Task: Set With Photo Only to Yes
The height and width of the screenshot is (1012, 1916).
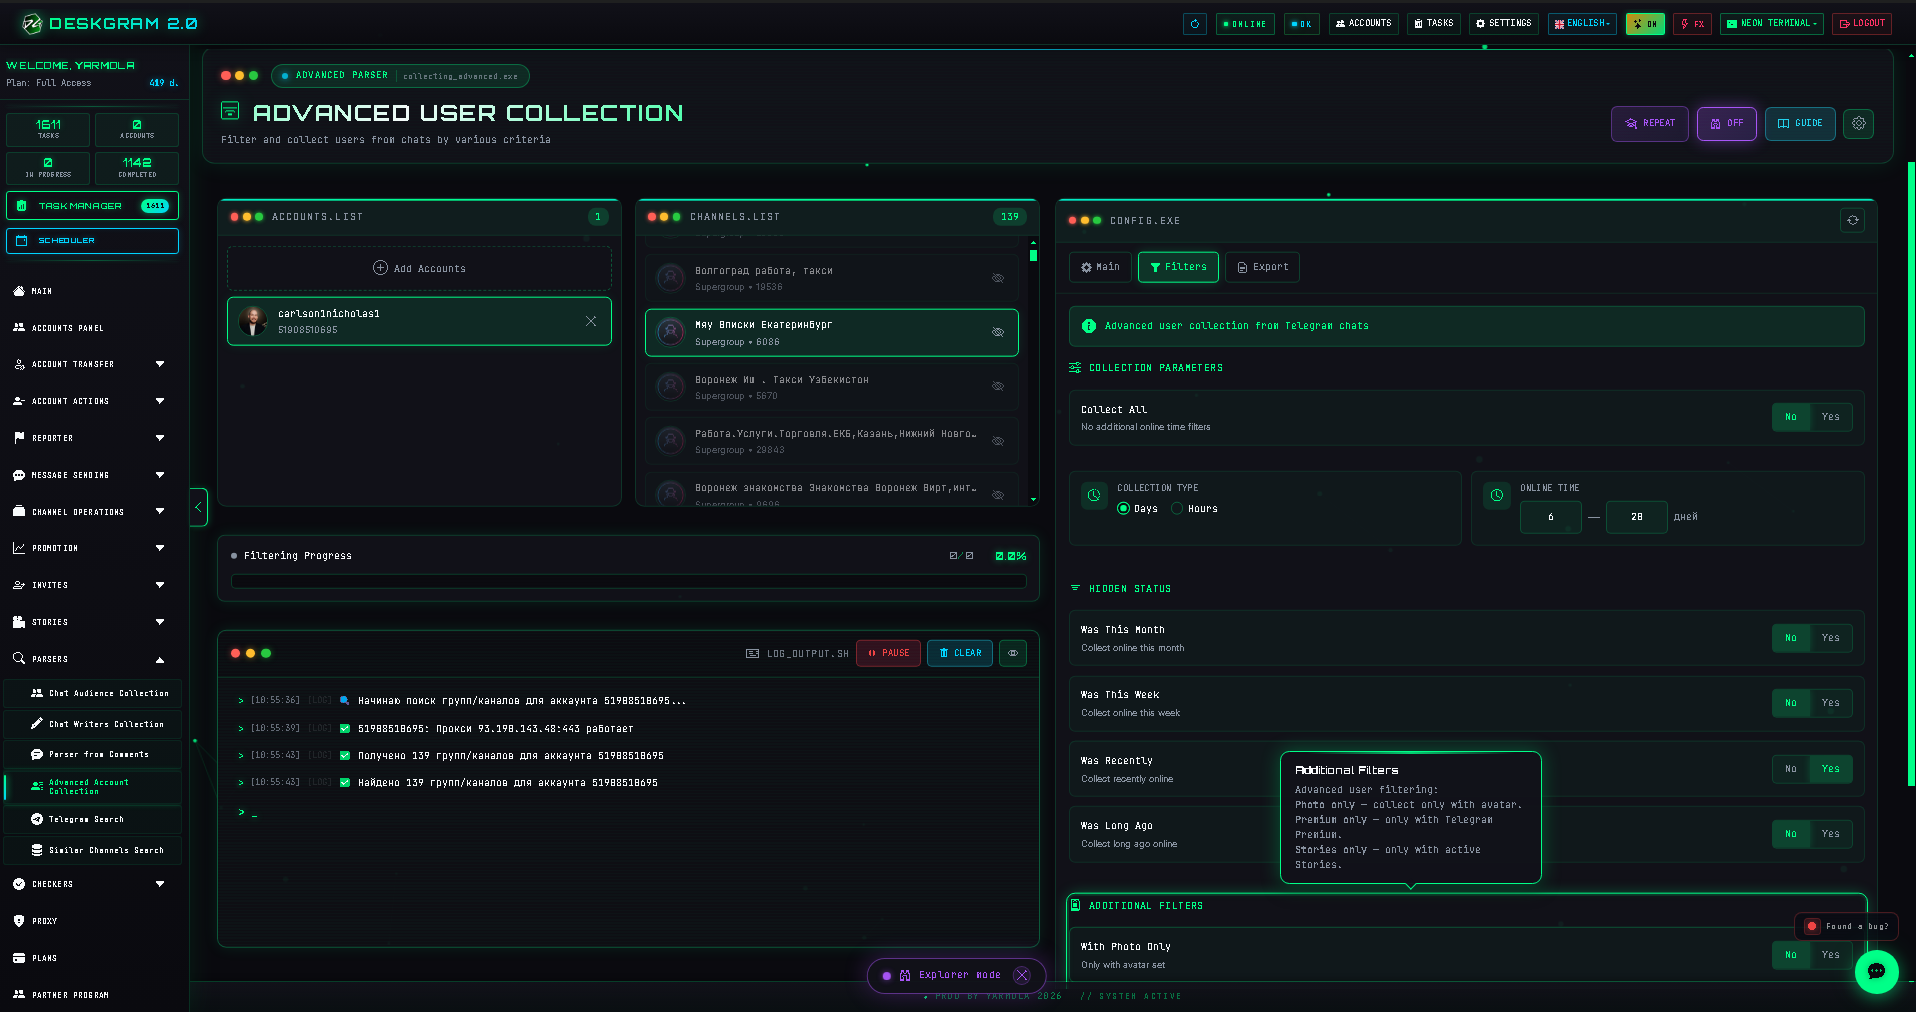Action: [1830, 955]
